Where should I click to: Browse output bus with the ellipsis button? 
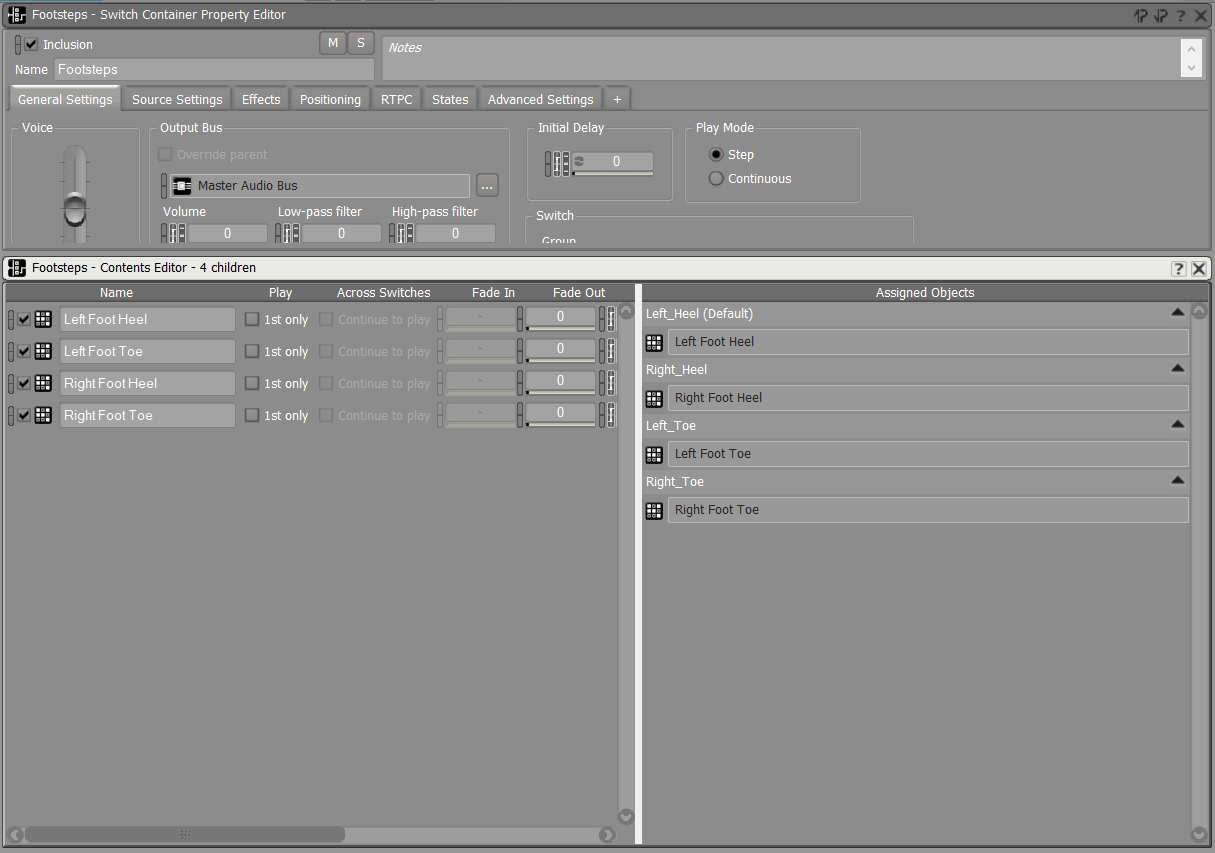click(x=487, y=185)
